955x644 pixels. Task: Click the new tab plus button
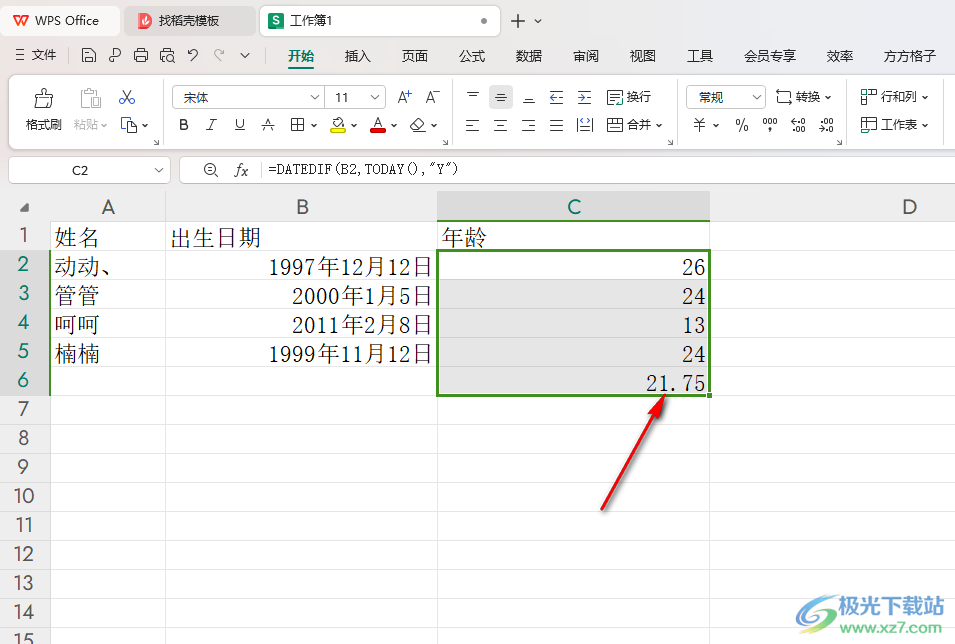point(518,21)
